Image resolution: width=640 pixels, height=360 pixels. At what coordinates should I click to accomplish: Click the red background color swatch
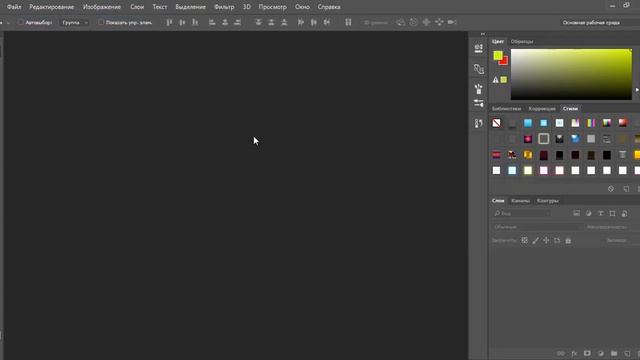point(505,62)
